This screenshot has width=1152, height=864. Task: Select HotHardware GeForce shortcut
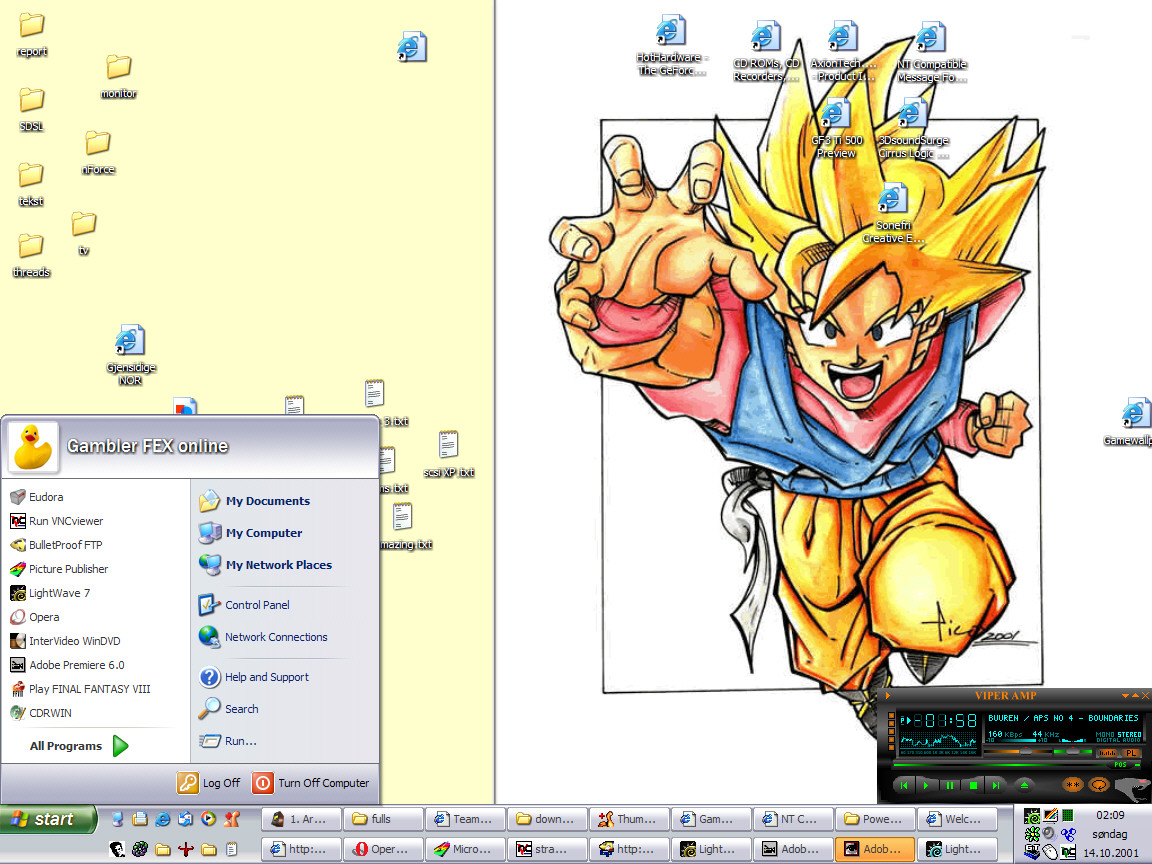coord(671,46)
